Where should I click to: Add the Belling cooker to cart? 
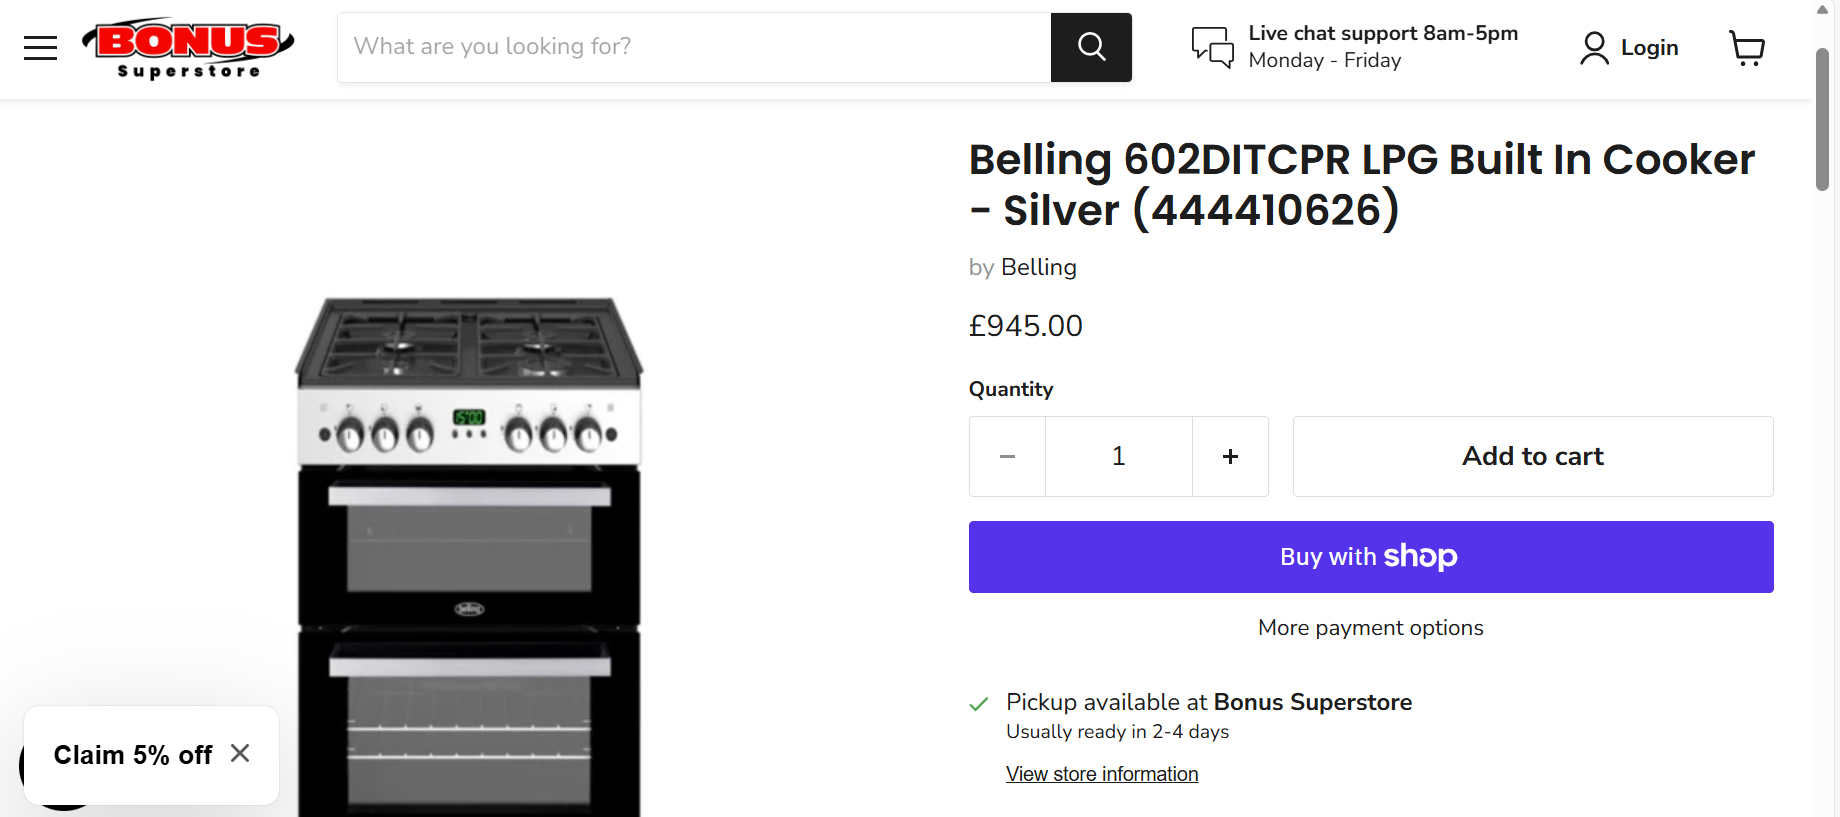[x=1532, y=456]
